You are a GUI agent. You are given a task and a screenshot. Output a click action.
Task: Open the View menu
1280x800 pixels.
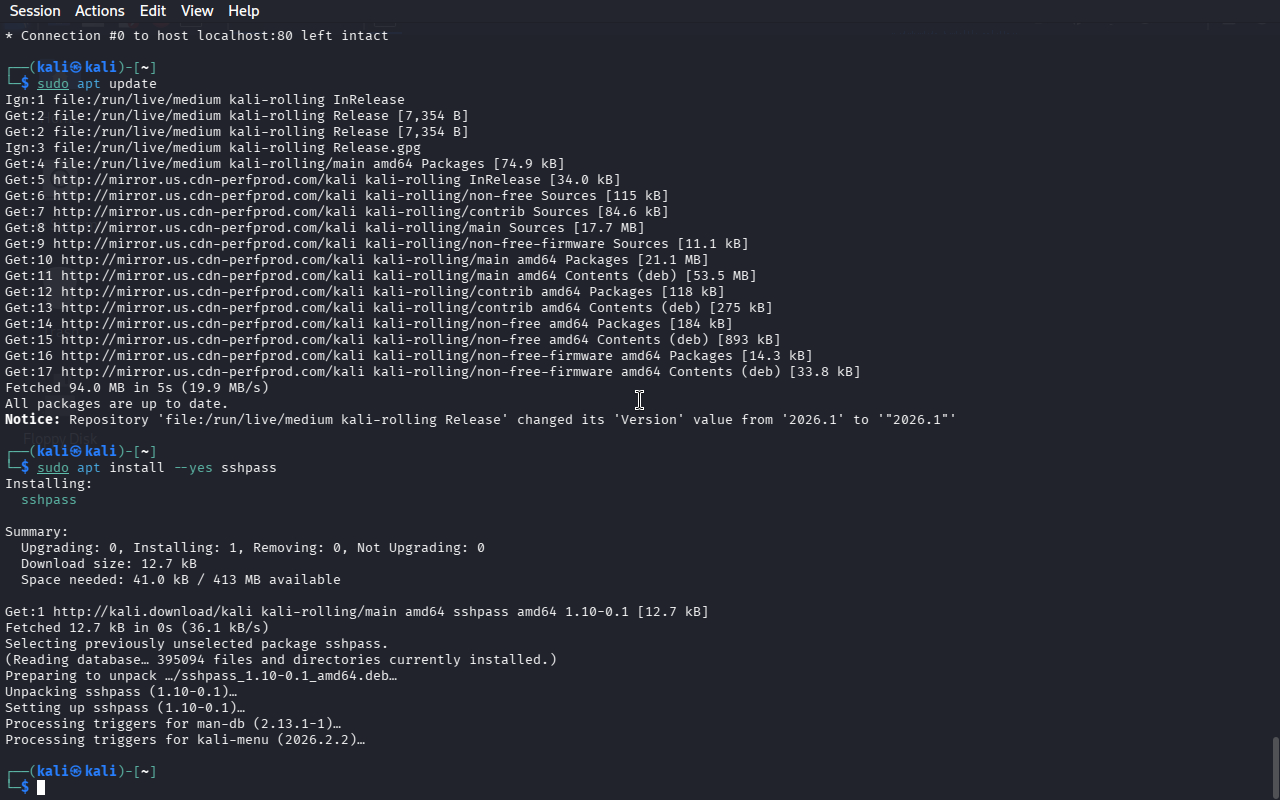(x=197, y=11)
